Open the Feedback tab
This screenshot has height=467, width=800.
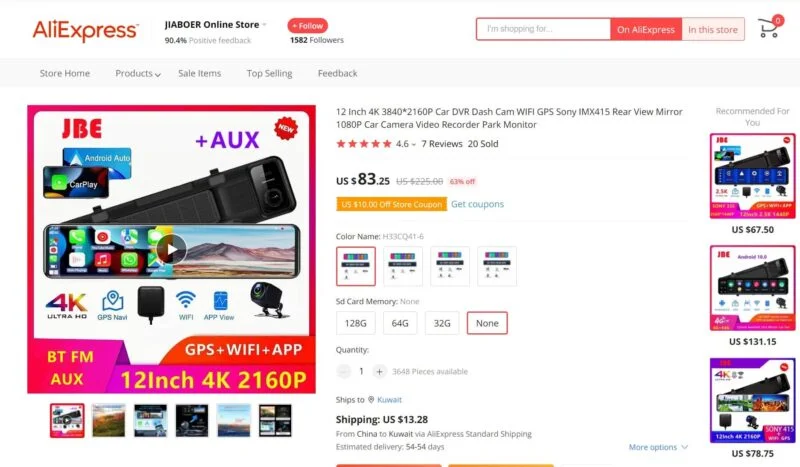(337, 73)
